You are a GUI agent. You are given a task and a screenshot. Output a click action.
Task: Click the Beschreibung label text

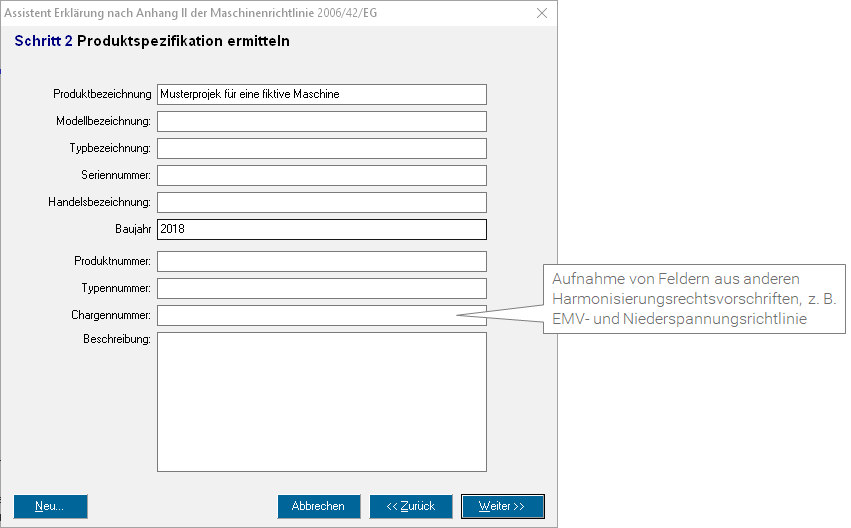(116, 340)
